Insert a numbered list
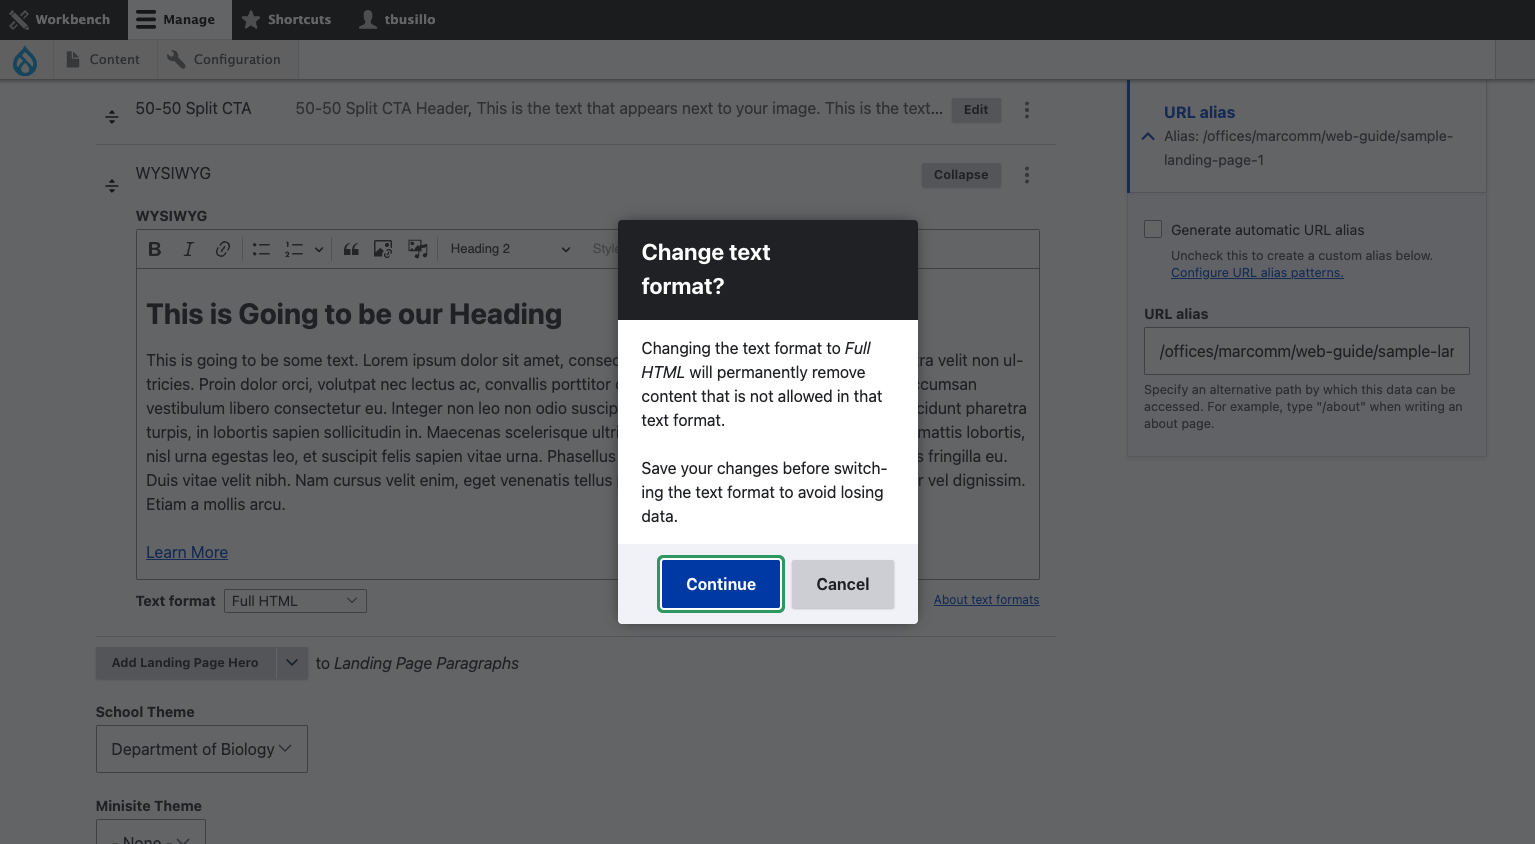 [294, 249]
